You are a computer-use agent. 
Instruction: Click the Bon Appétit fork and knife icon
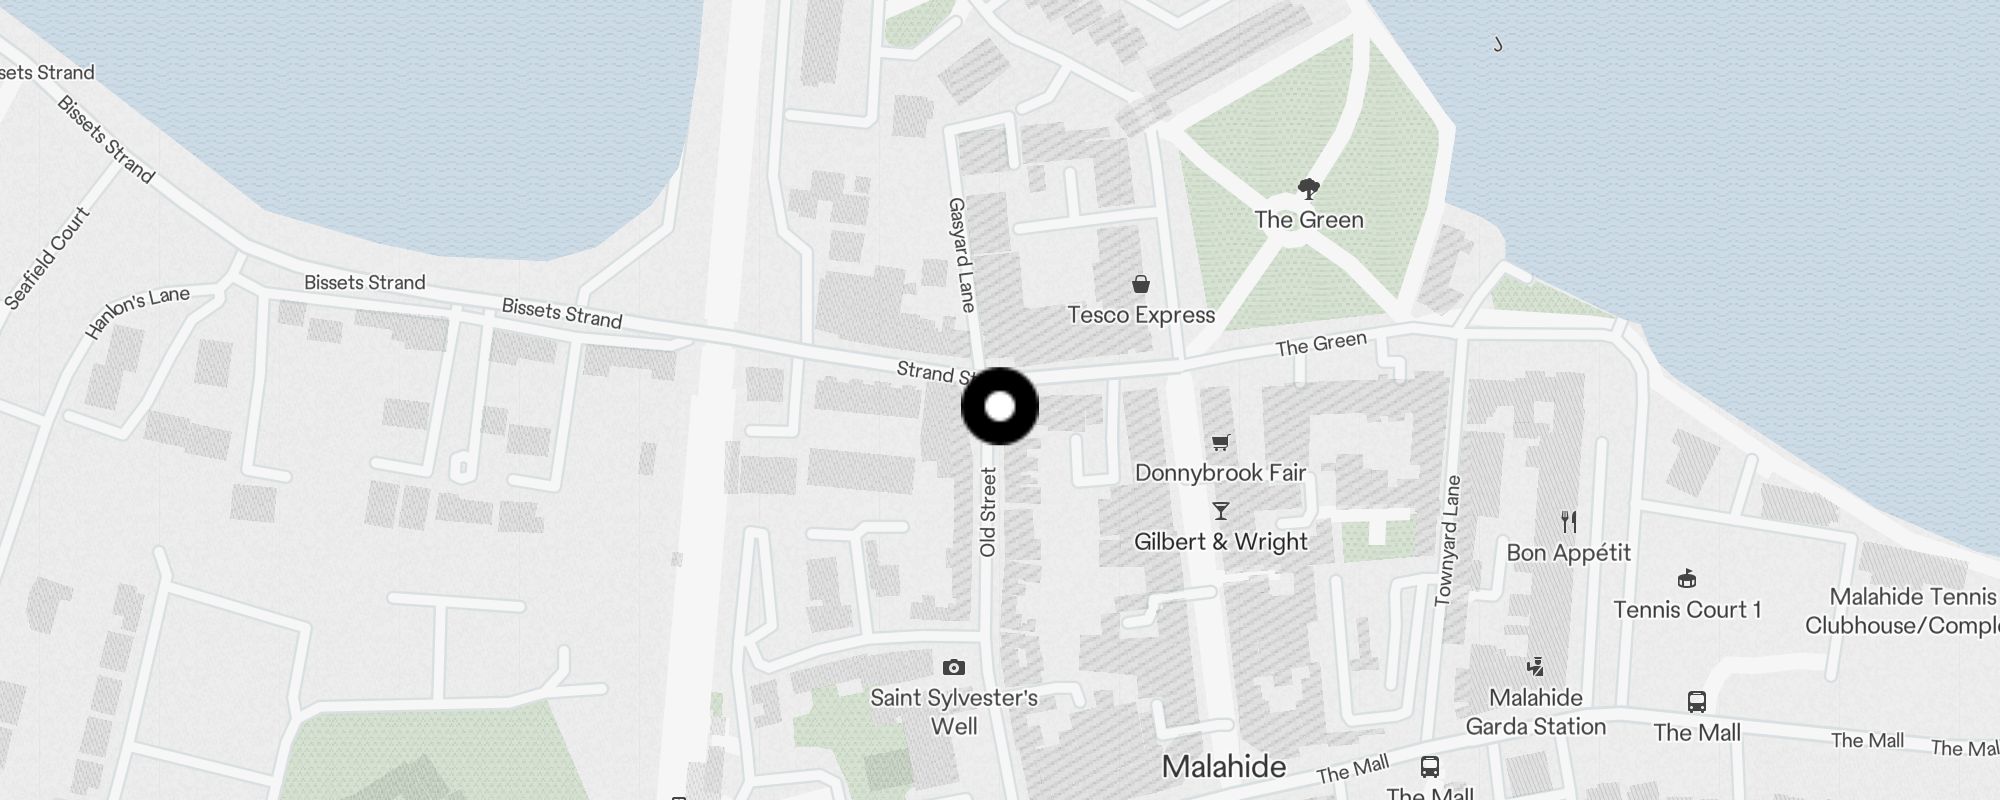(x=1569, y=521)
